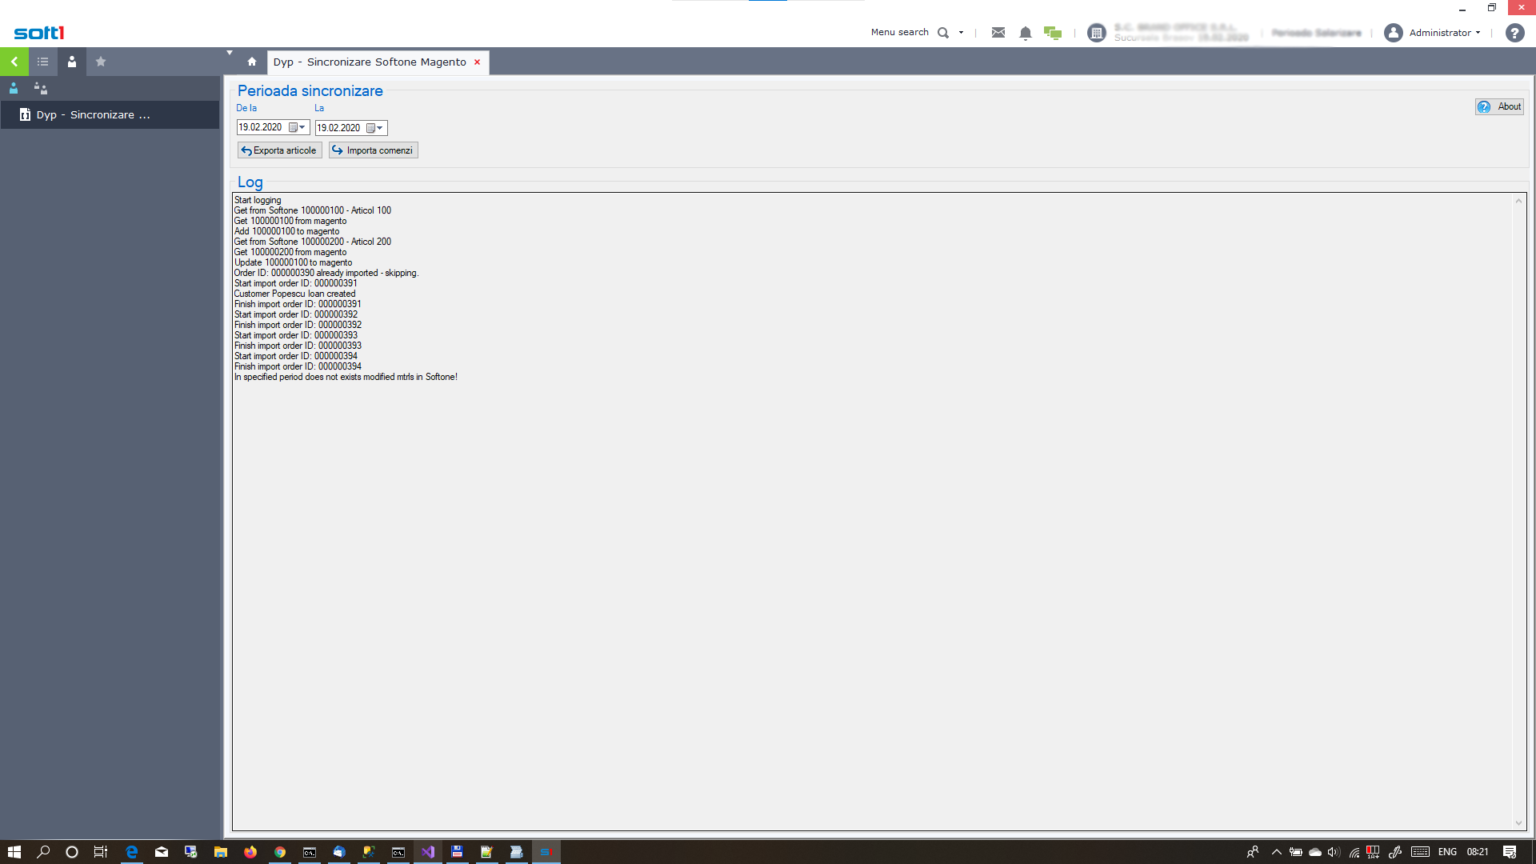Switch to the user group menu view
The image size is (1536, 864).
point(41,89)
